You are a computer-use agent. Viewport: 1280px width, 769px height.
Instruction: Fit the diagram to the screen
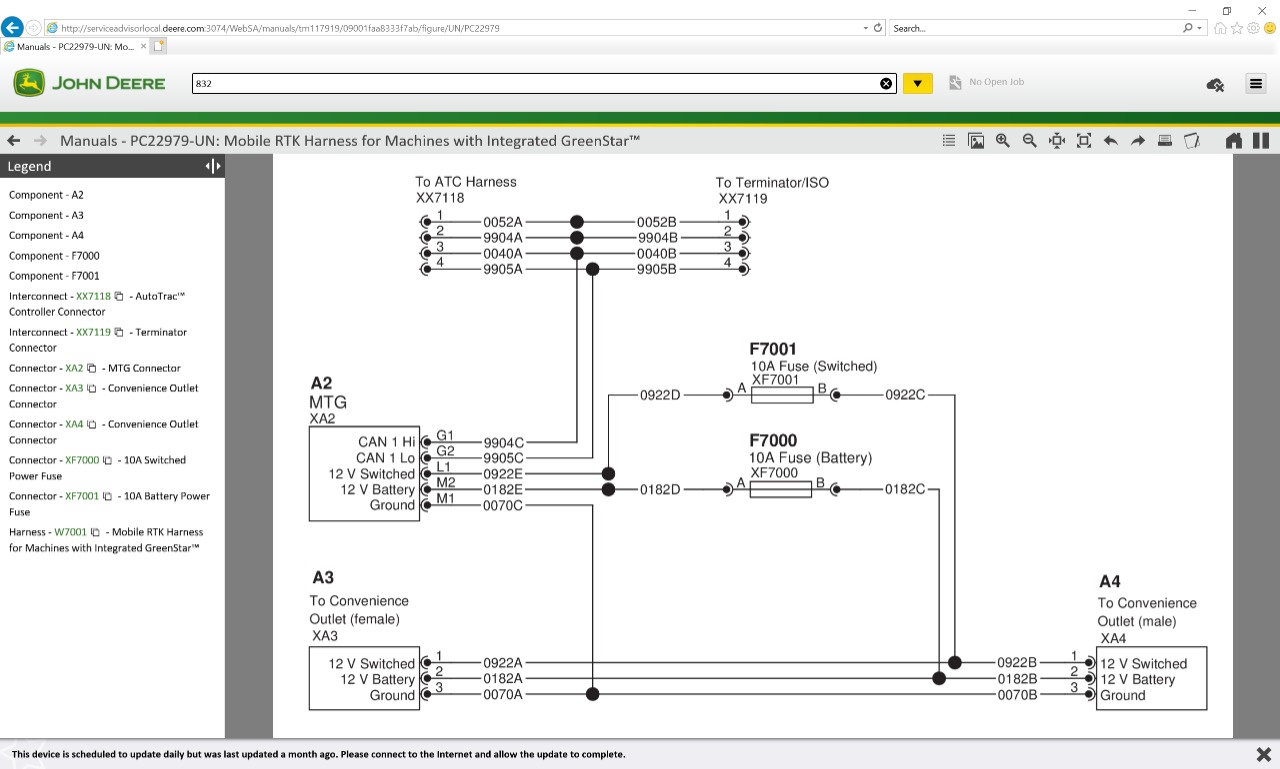(1083, 140)
